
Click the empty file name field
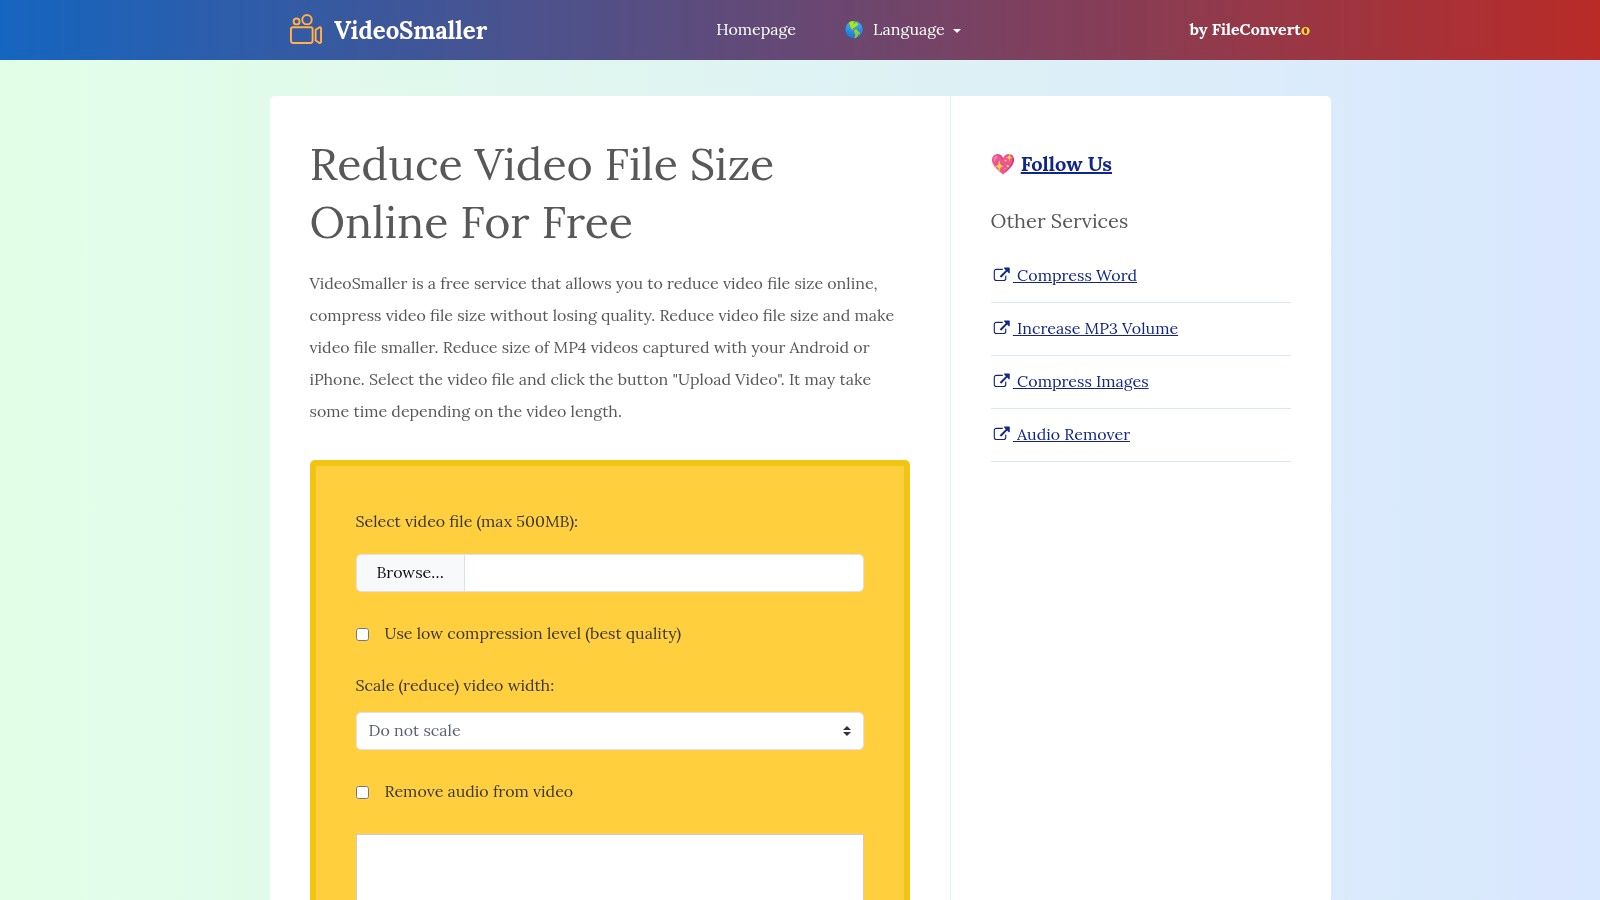pos(664,573)
